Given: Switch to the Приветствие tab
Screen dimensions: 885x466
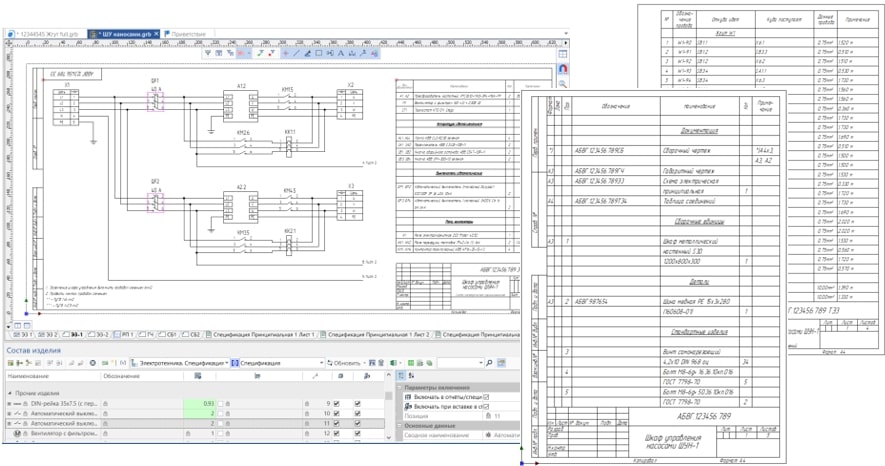Looking at the screenshot, I should 185,34.
